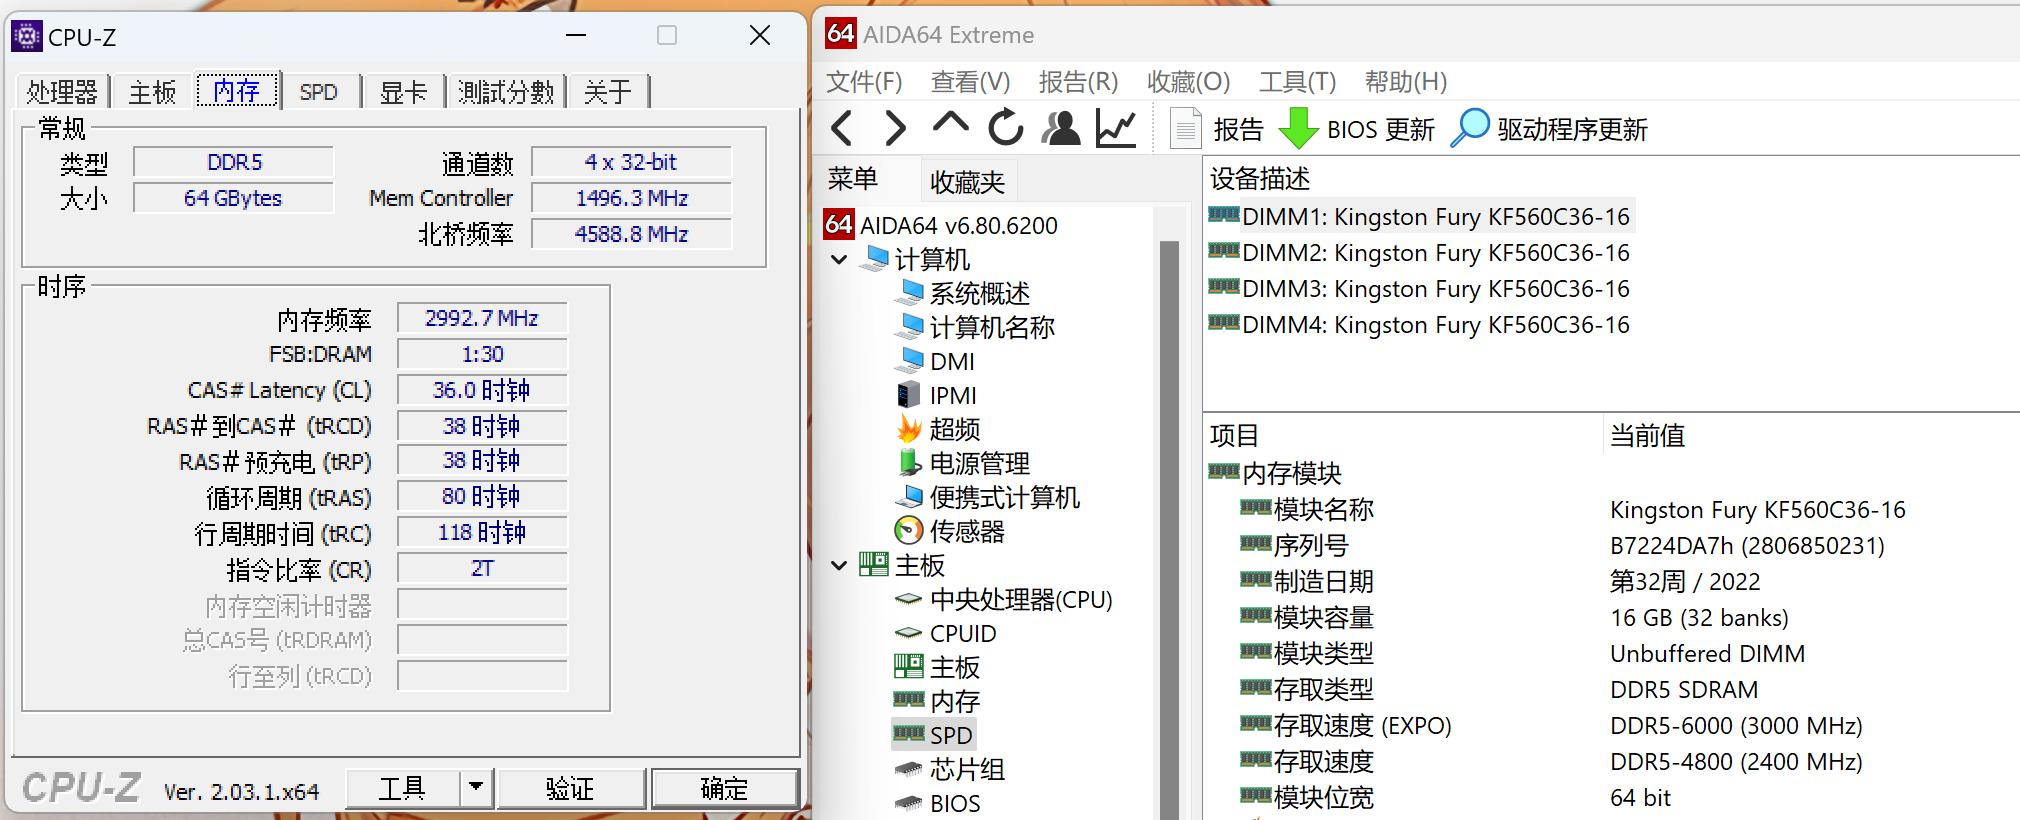Click the green BIOS 更新 download button
This screenshot has height=820, width=2020.
click(1356, 129)
